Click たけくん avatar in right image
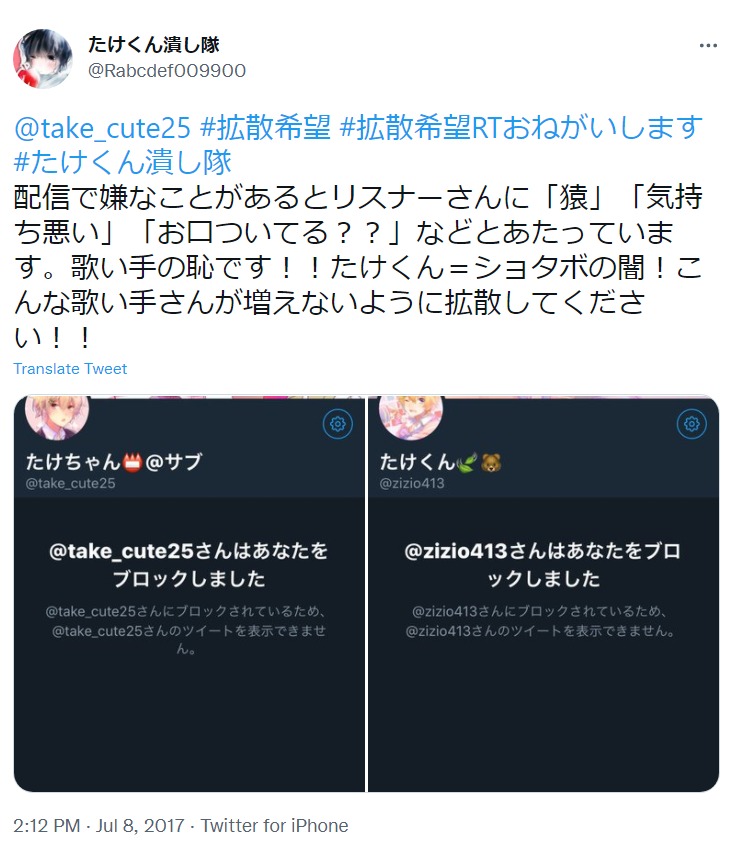Image resolution: width=734 pixels, height=852 pixels. click(411, 417)
